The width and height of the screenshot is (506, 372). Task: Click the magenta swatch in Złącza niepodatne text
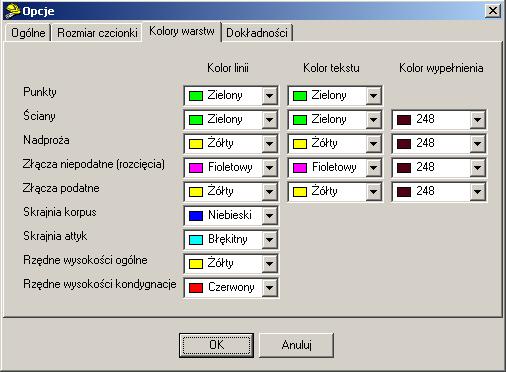[300, 168]
